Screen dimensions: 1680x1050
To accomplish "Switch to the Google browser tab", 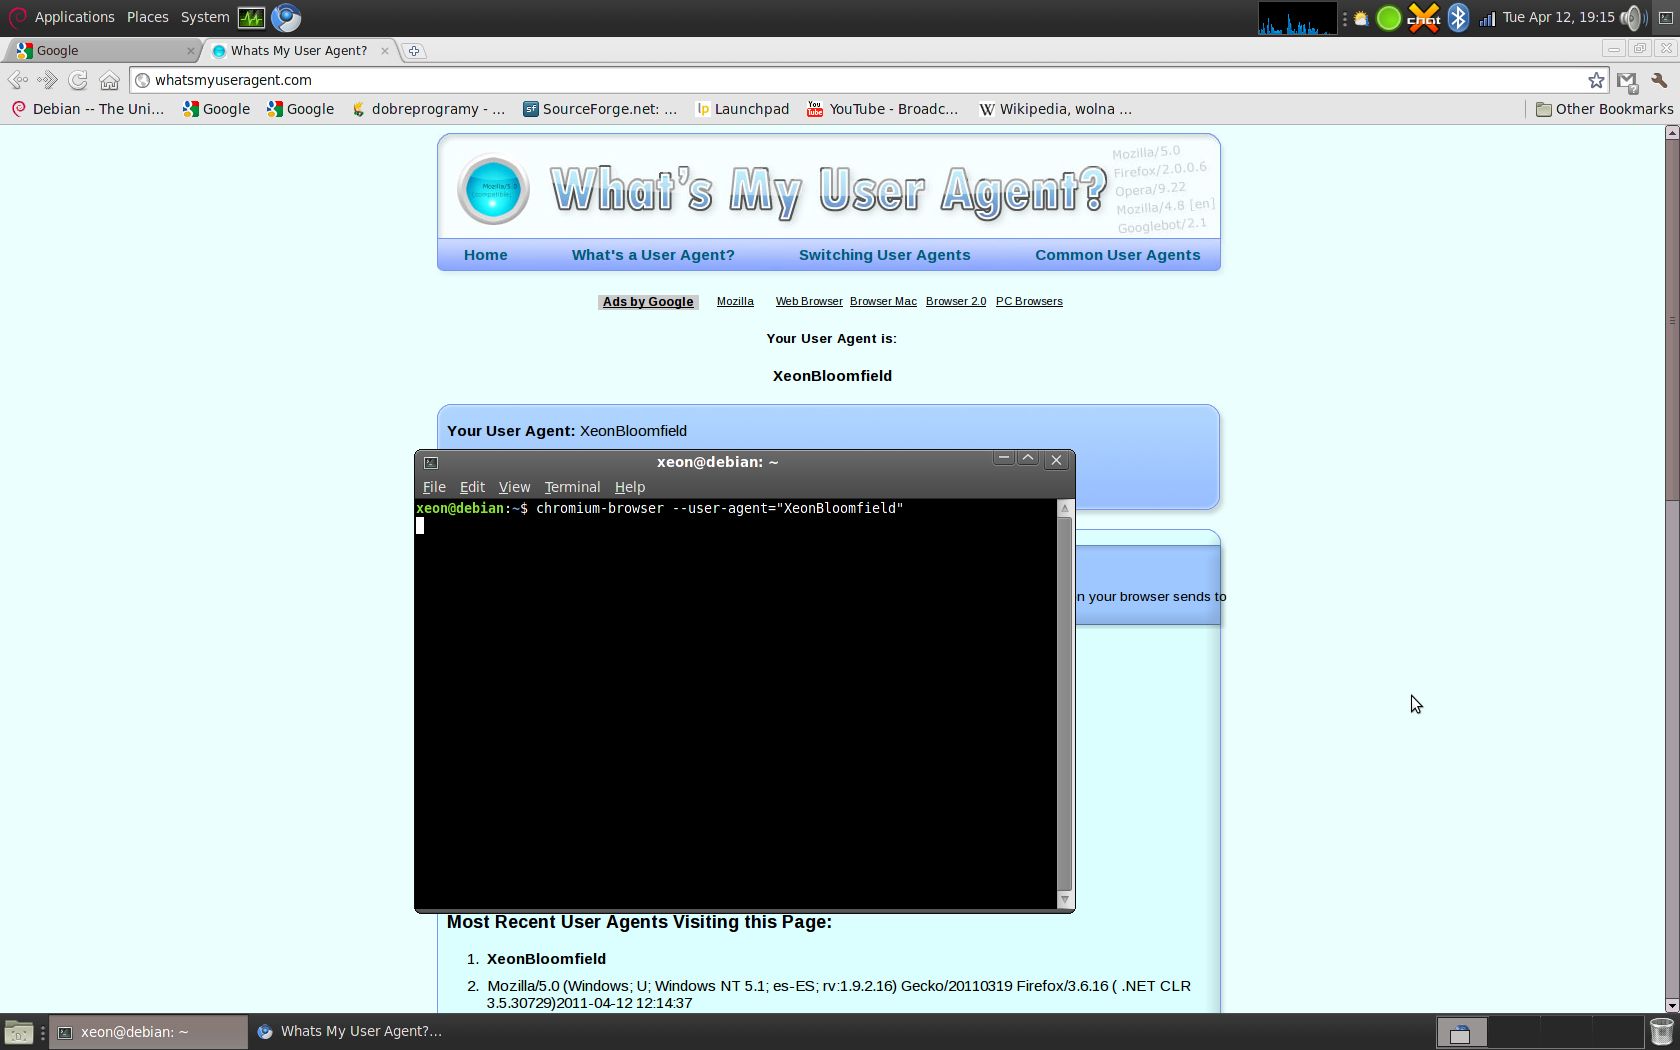I will tap(103, 50).
